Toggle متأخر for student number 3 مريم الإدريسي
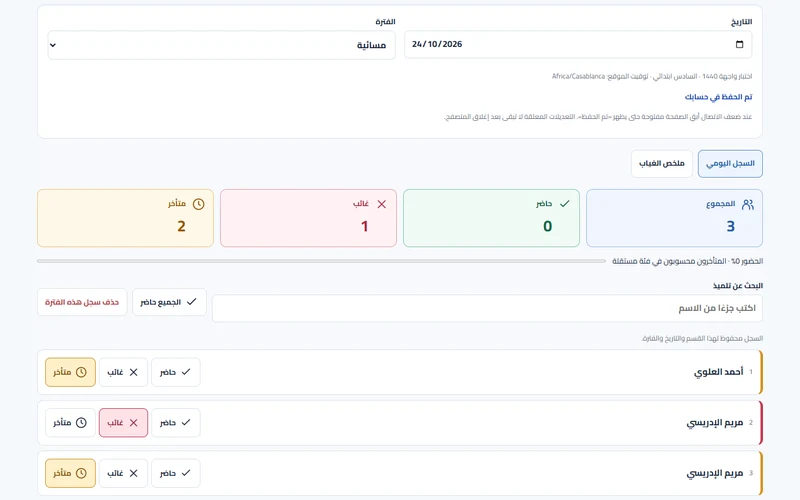Screen dimensions: 800x500 click(x=70, y=473)
